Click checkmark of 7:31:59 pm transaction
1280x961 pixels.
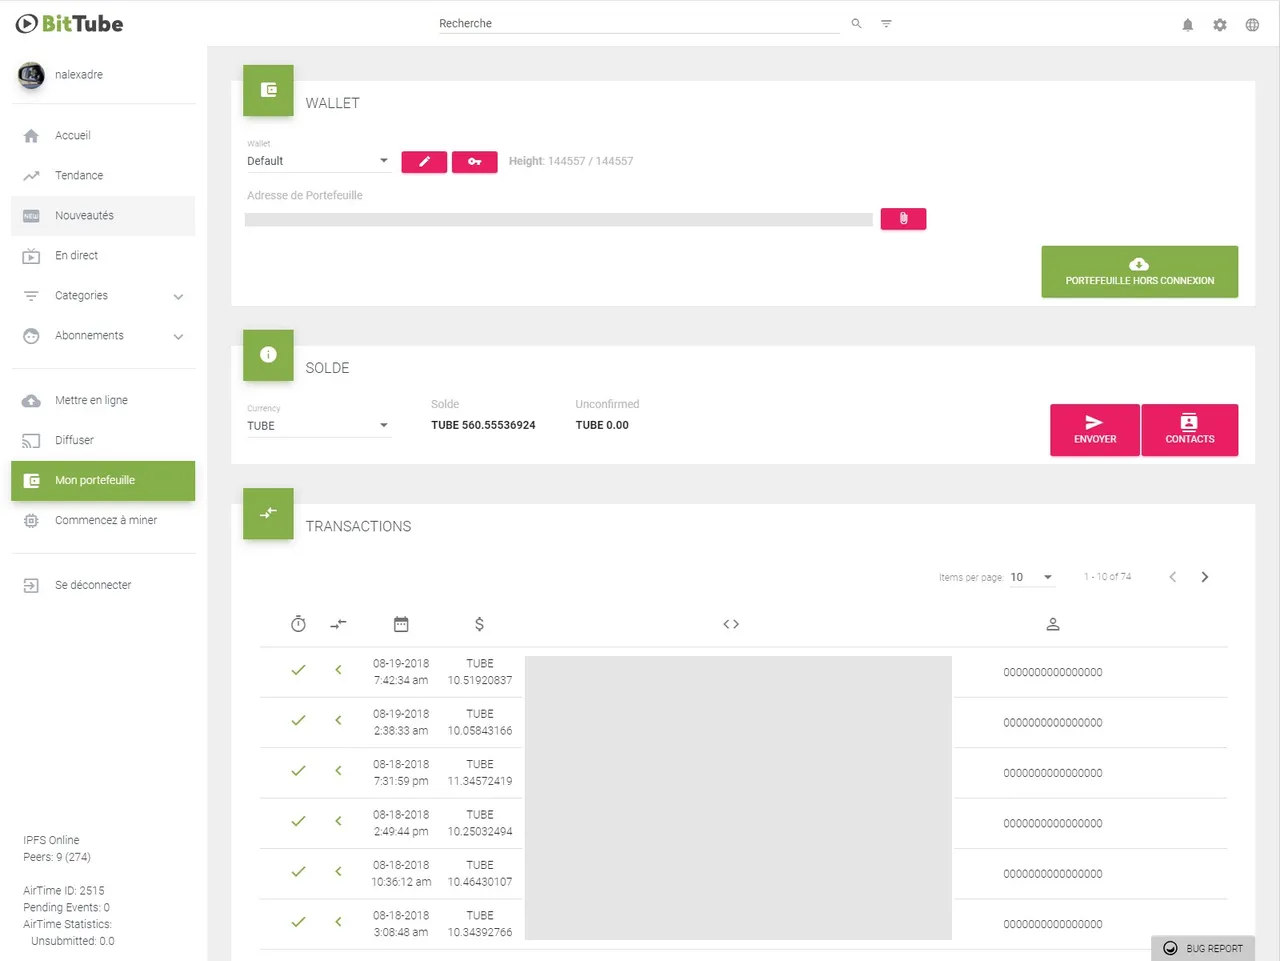298,771
